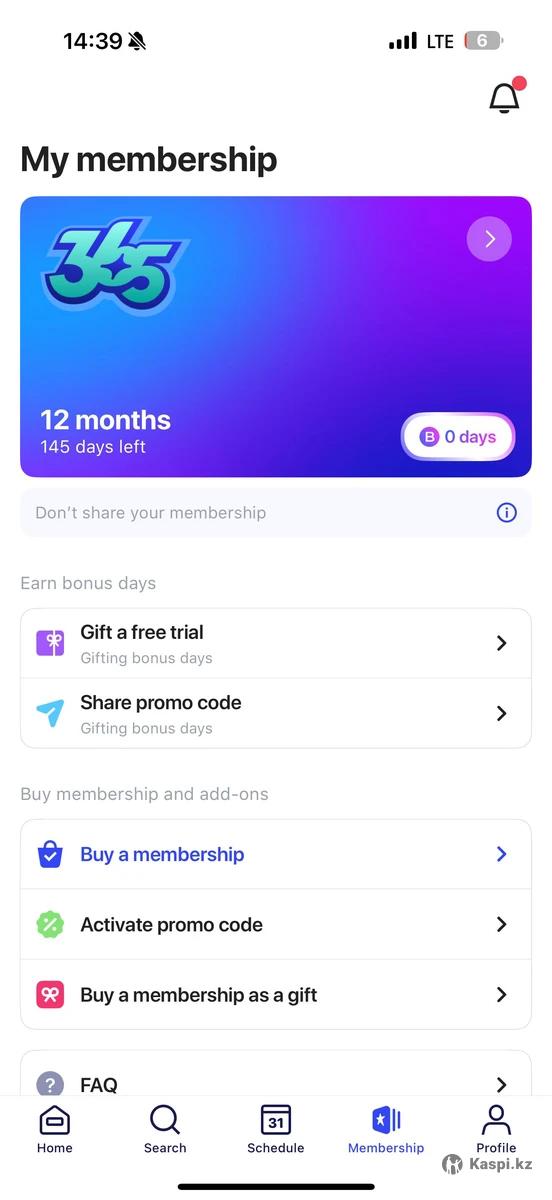Screen dimensions: 552x1200
Task: Open notifications bell icon
Action: (x=505, y=97)
